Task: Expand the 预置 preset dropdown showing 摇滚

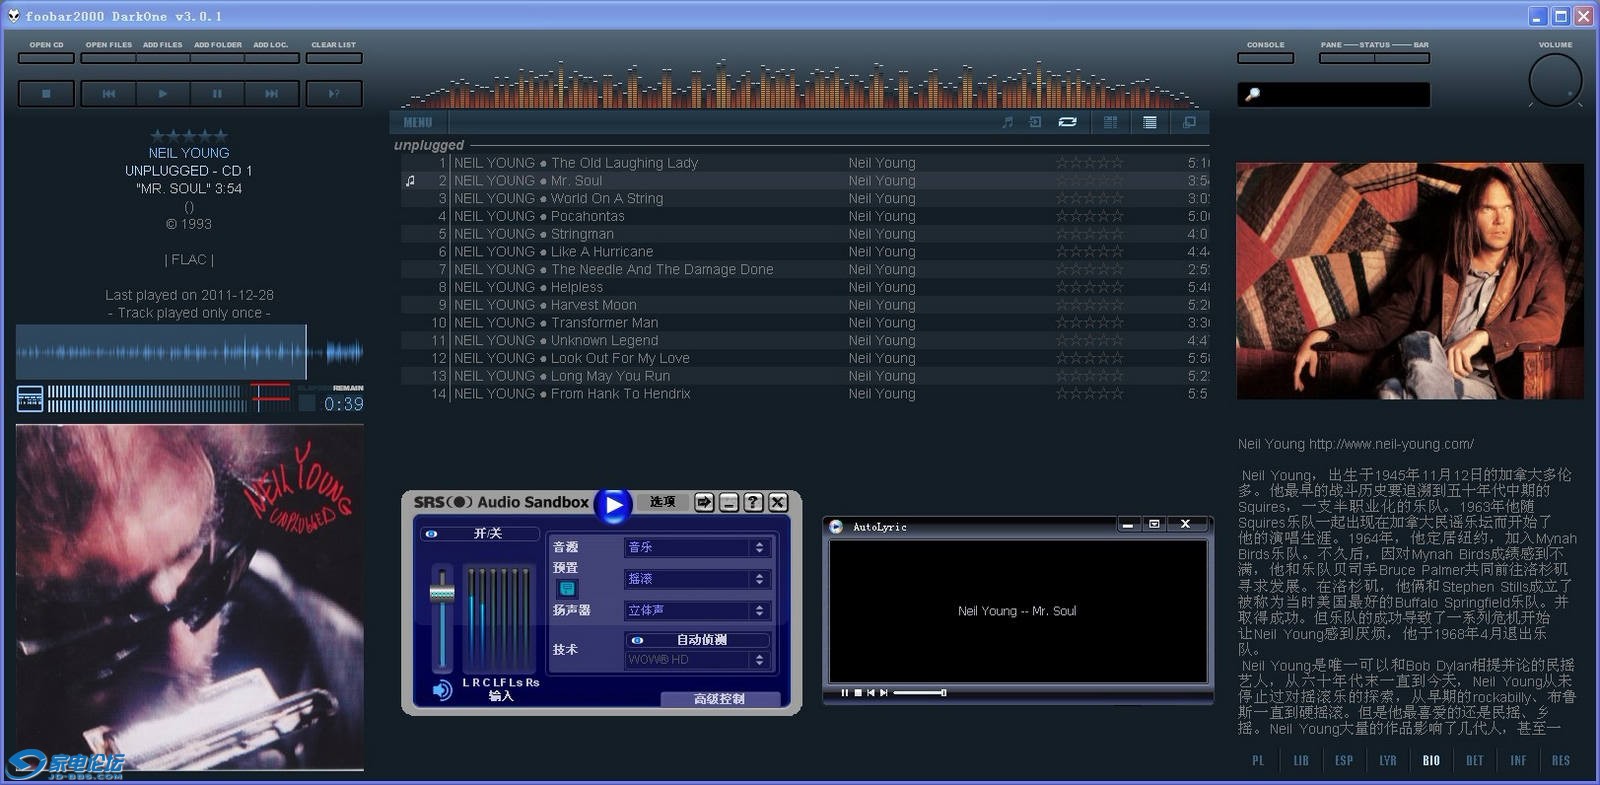Action: 697,579
